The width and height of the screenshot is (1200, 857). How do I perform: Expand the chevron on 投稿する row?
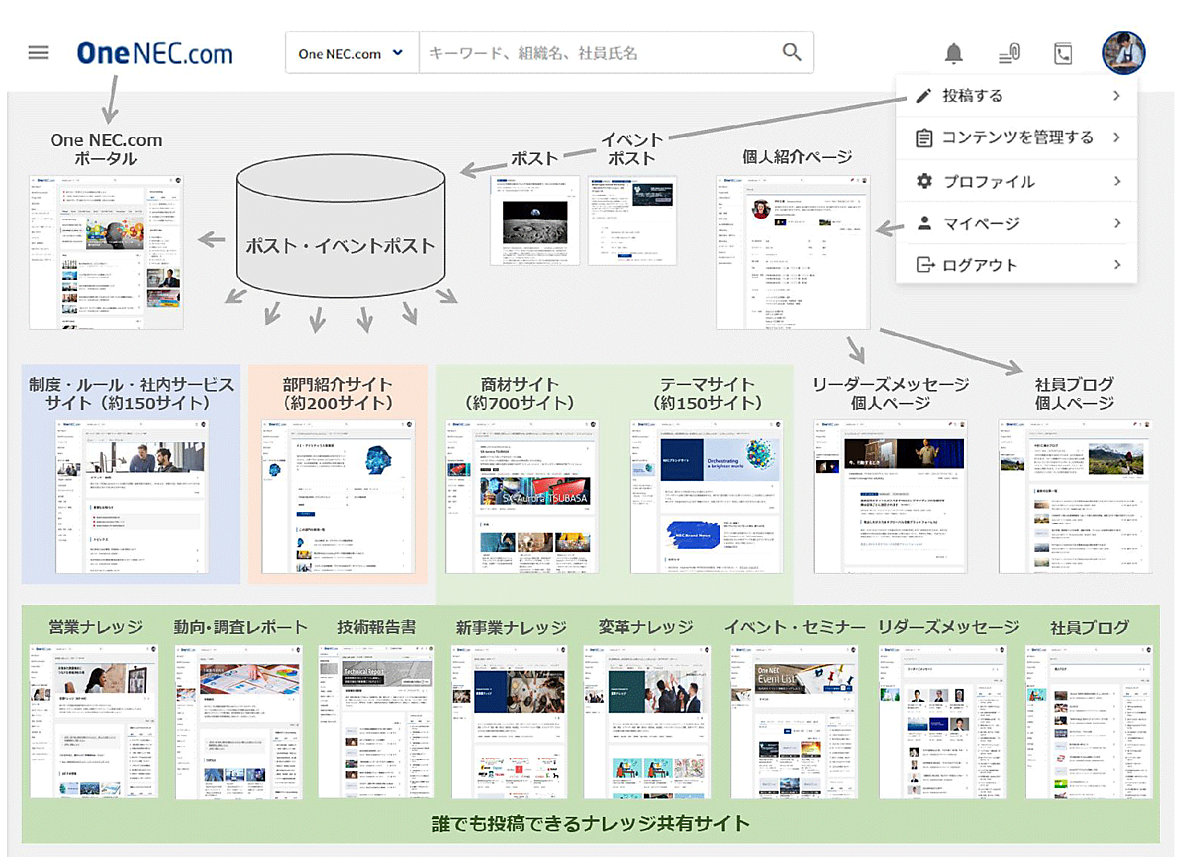click(1116, 96)
